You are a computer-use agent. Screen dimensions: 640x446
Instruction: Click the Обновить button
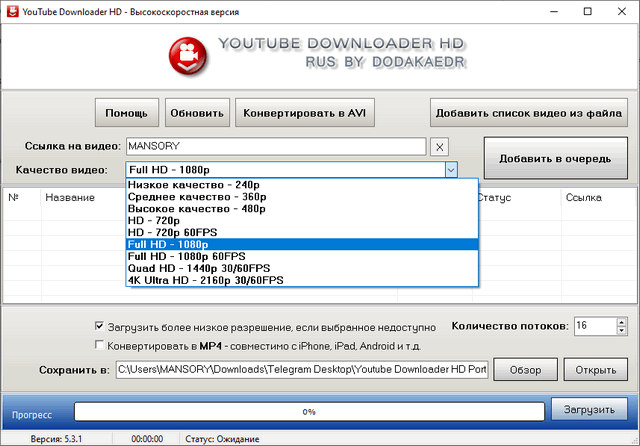click(198, 113)
